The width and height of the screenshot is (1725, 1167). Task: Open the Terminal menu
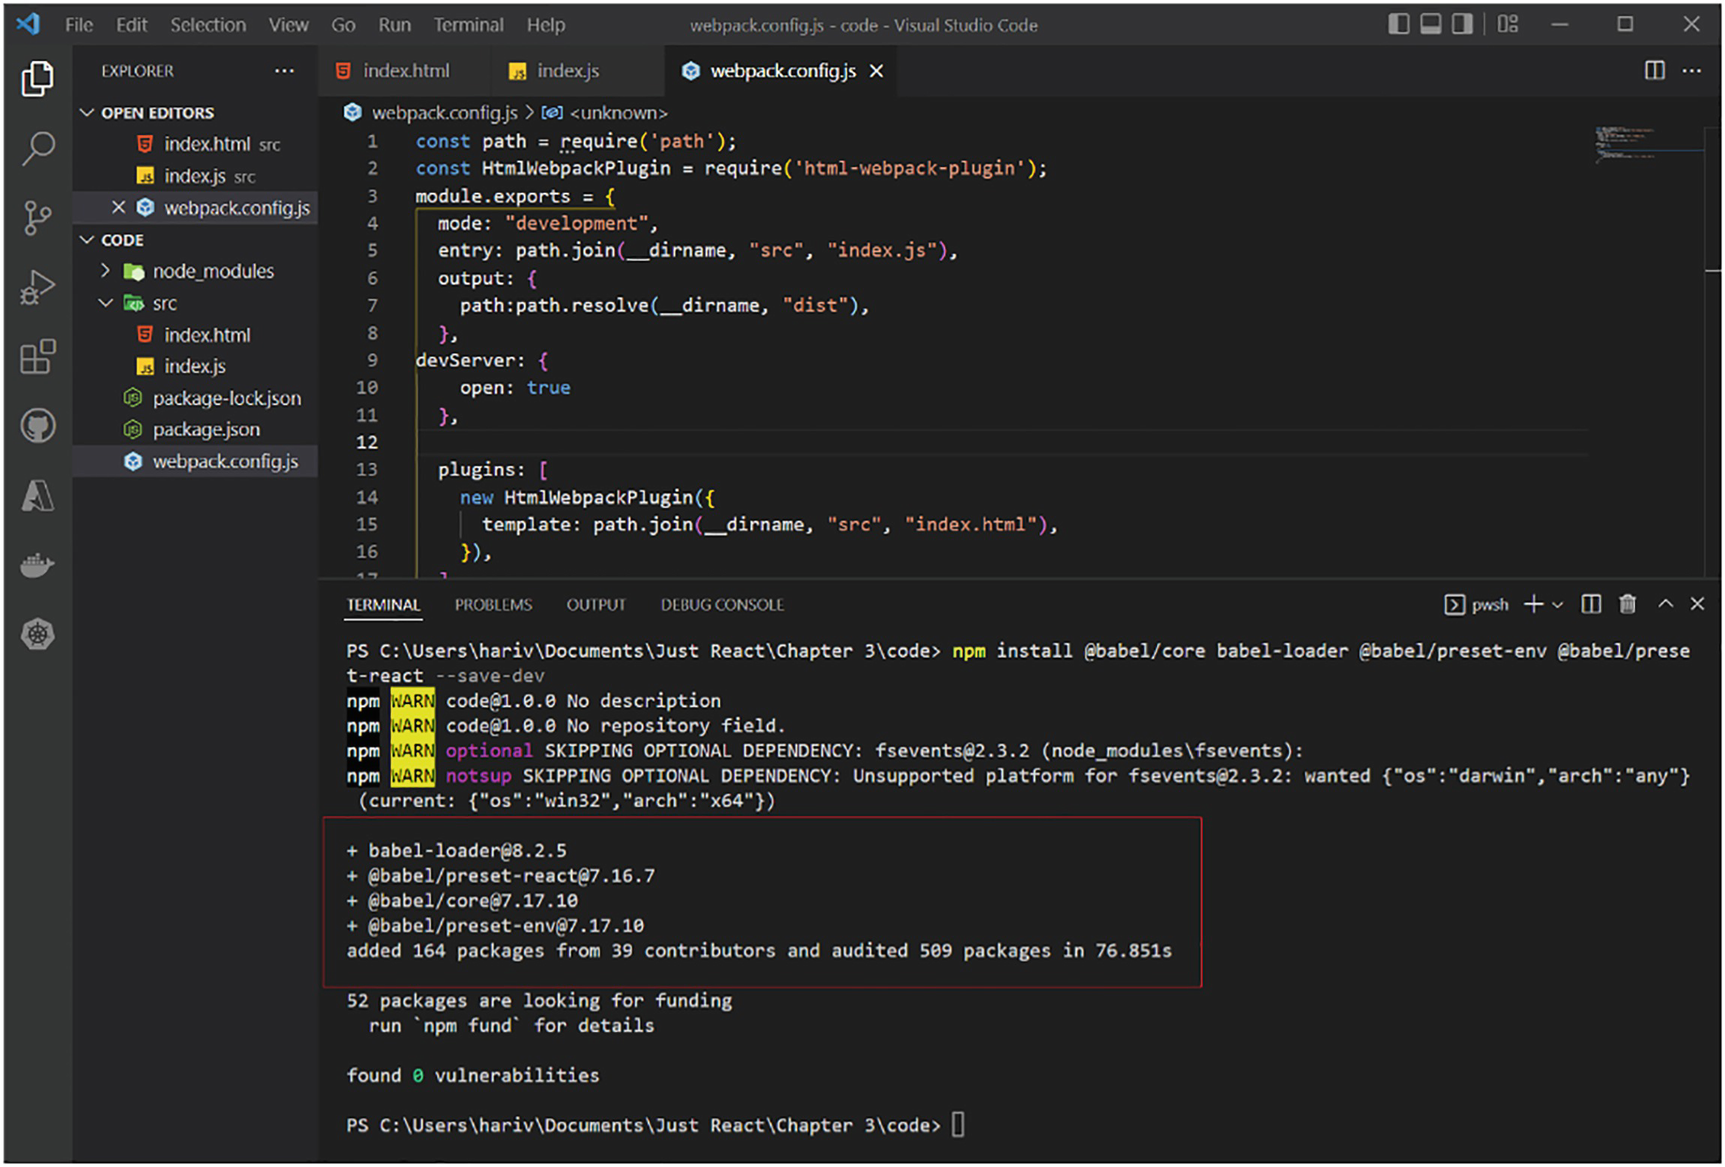point(467,25)
